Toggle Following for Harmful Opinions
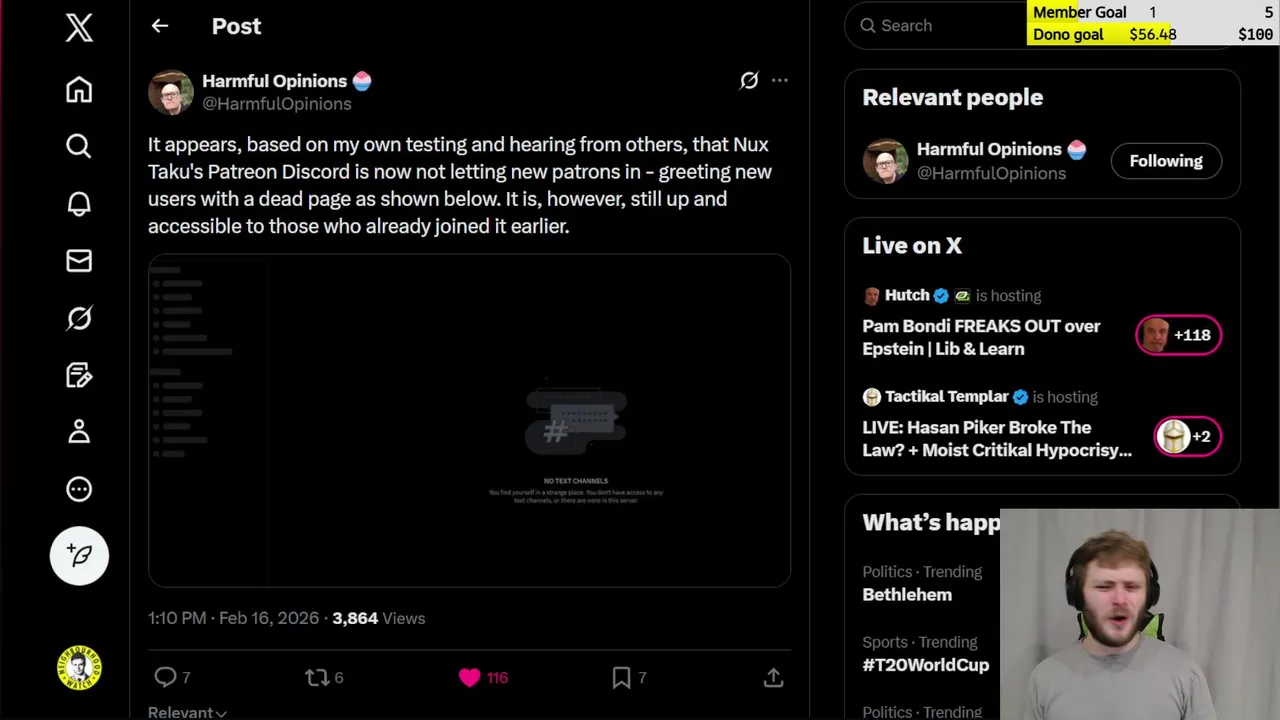This screenshot has width=1280, height=720. tap(1165, 161)
